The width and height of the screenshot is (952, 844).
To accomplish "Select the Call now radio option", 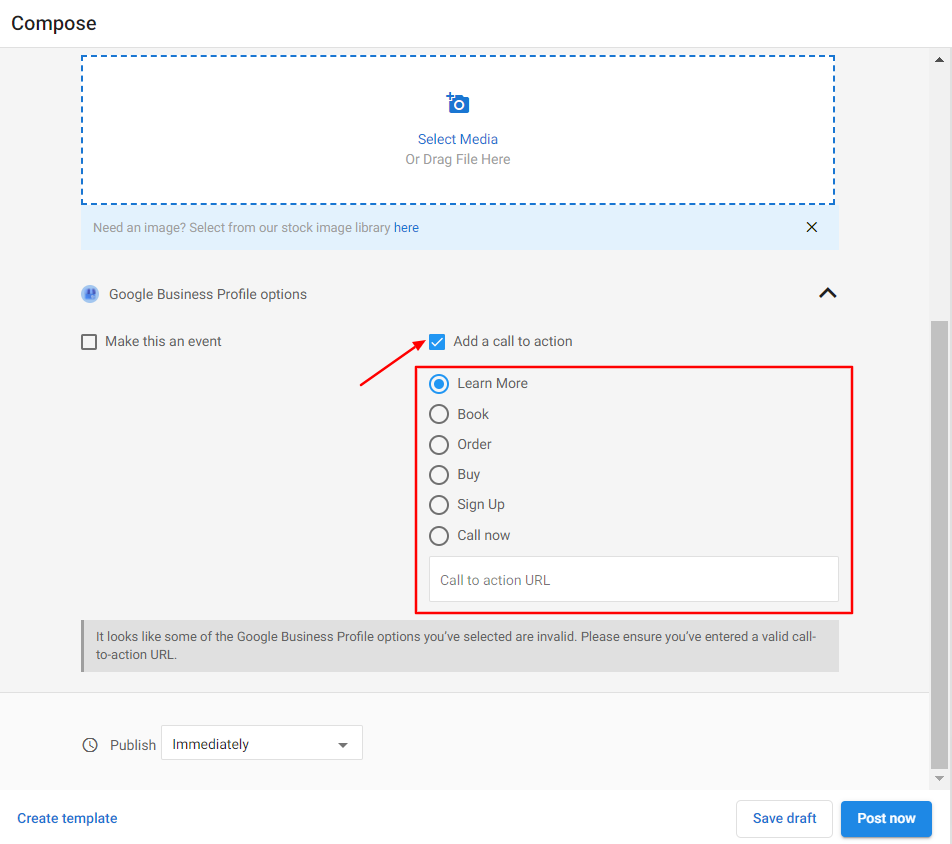I will (439, 536).
